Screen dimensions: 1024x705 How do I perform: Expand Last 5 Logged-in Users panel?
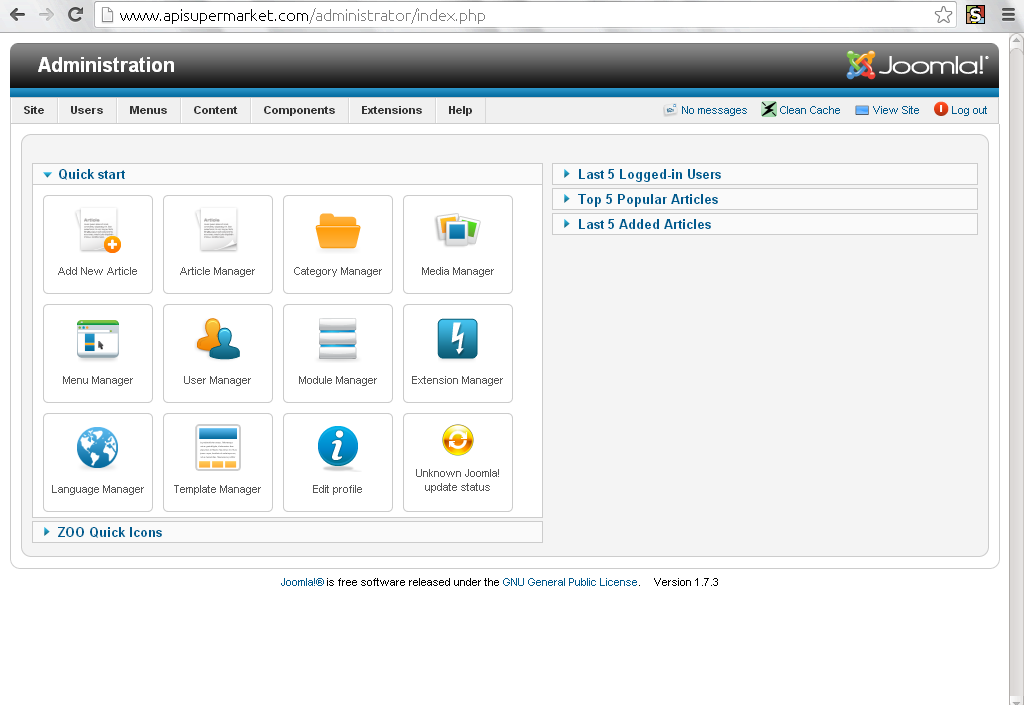point(765,174)
